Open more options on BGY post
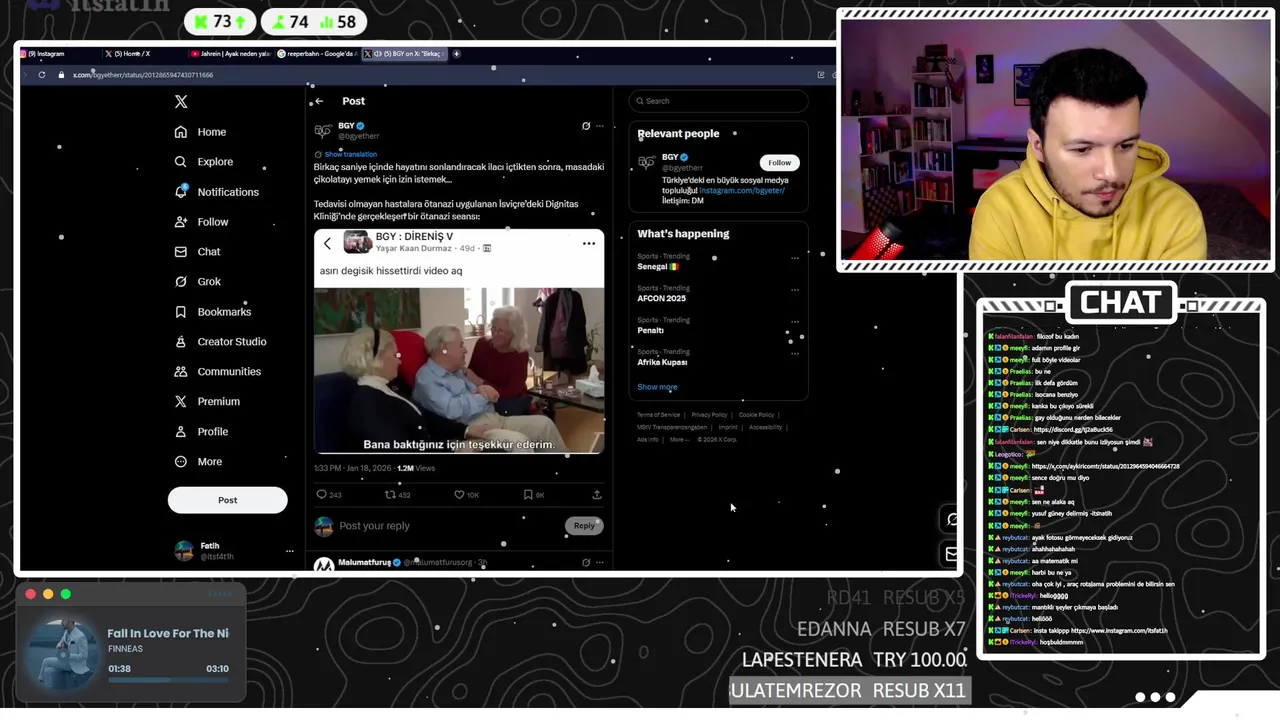This screenshot has width=1280, height=720. click(x=600, y=126)
